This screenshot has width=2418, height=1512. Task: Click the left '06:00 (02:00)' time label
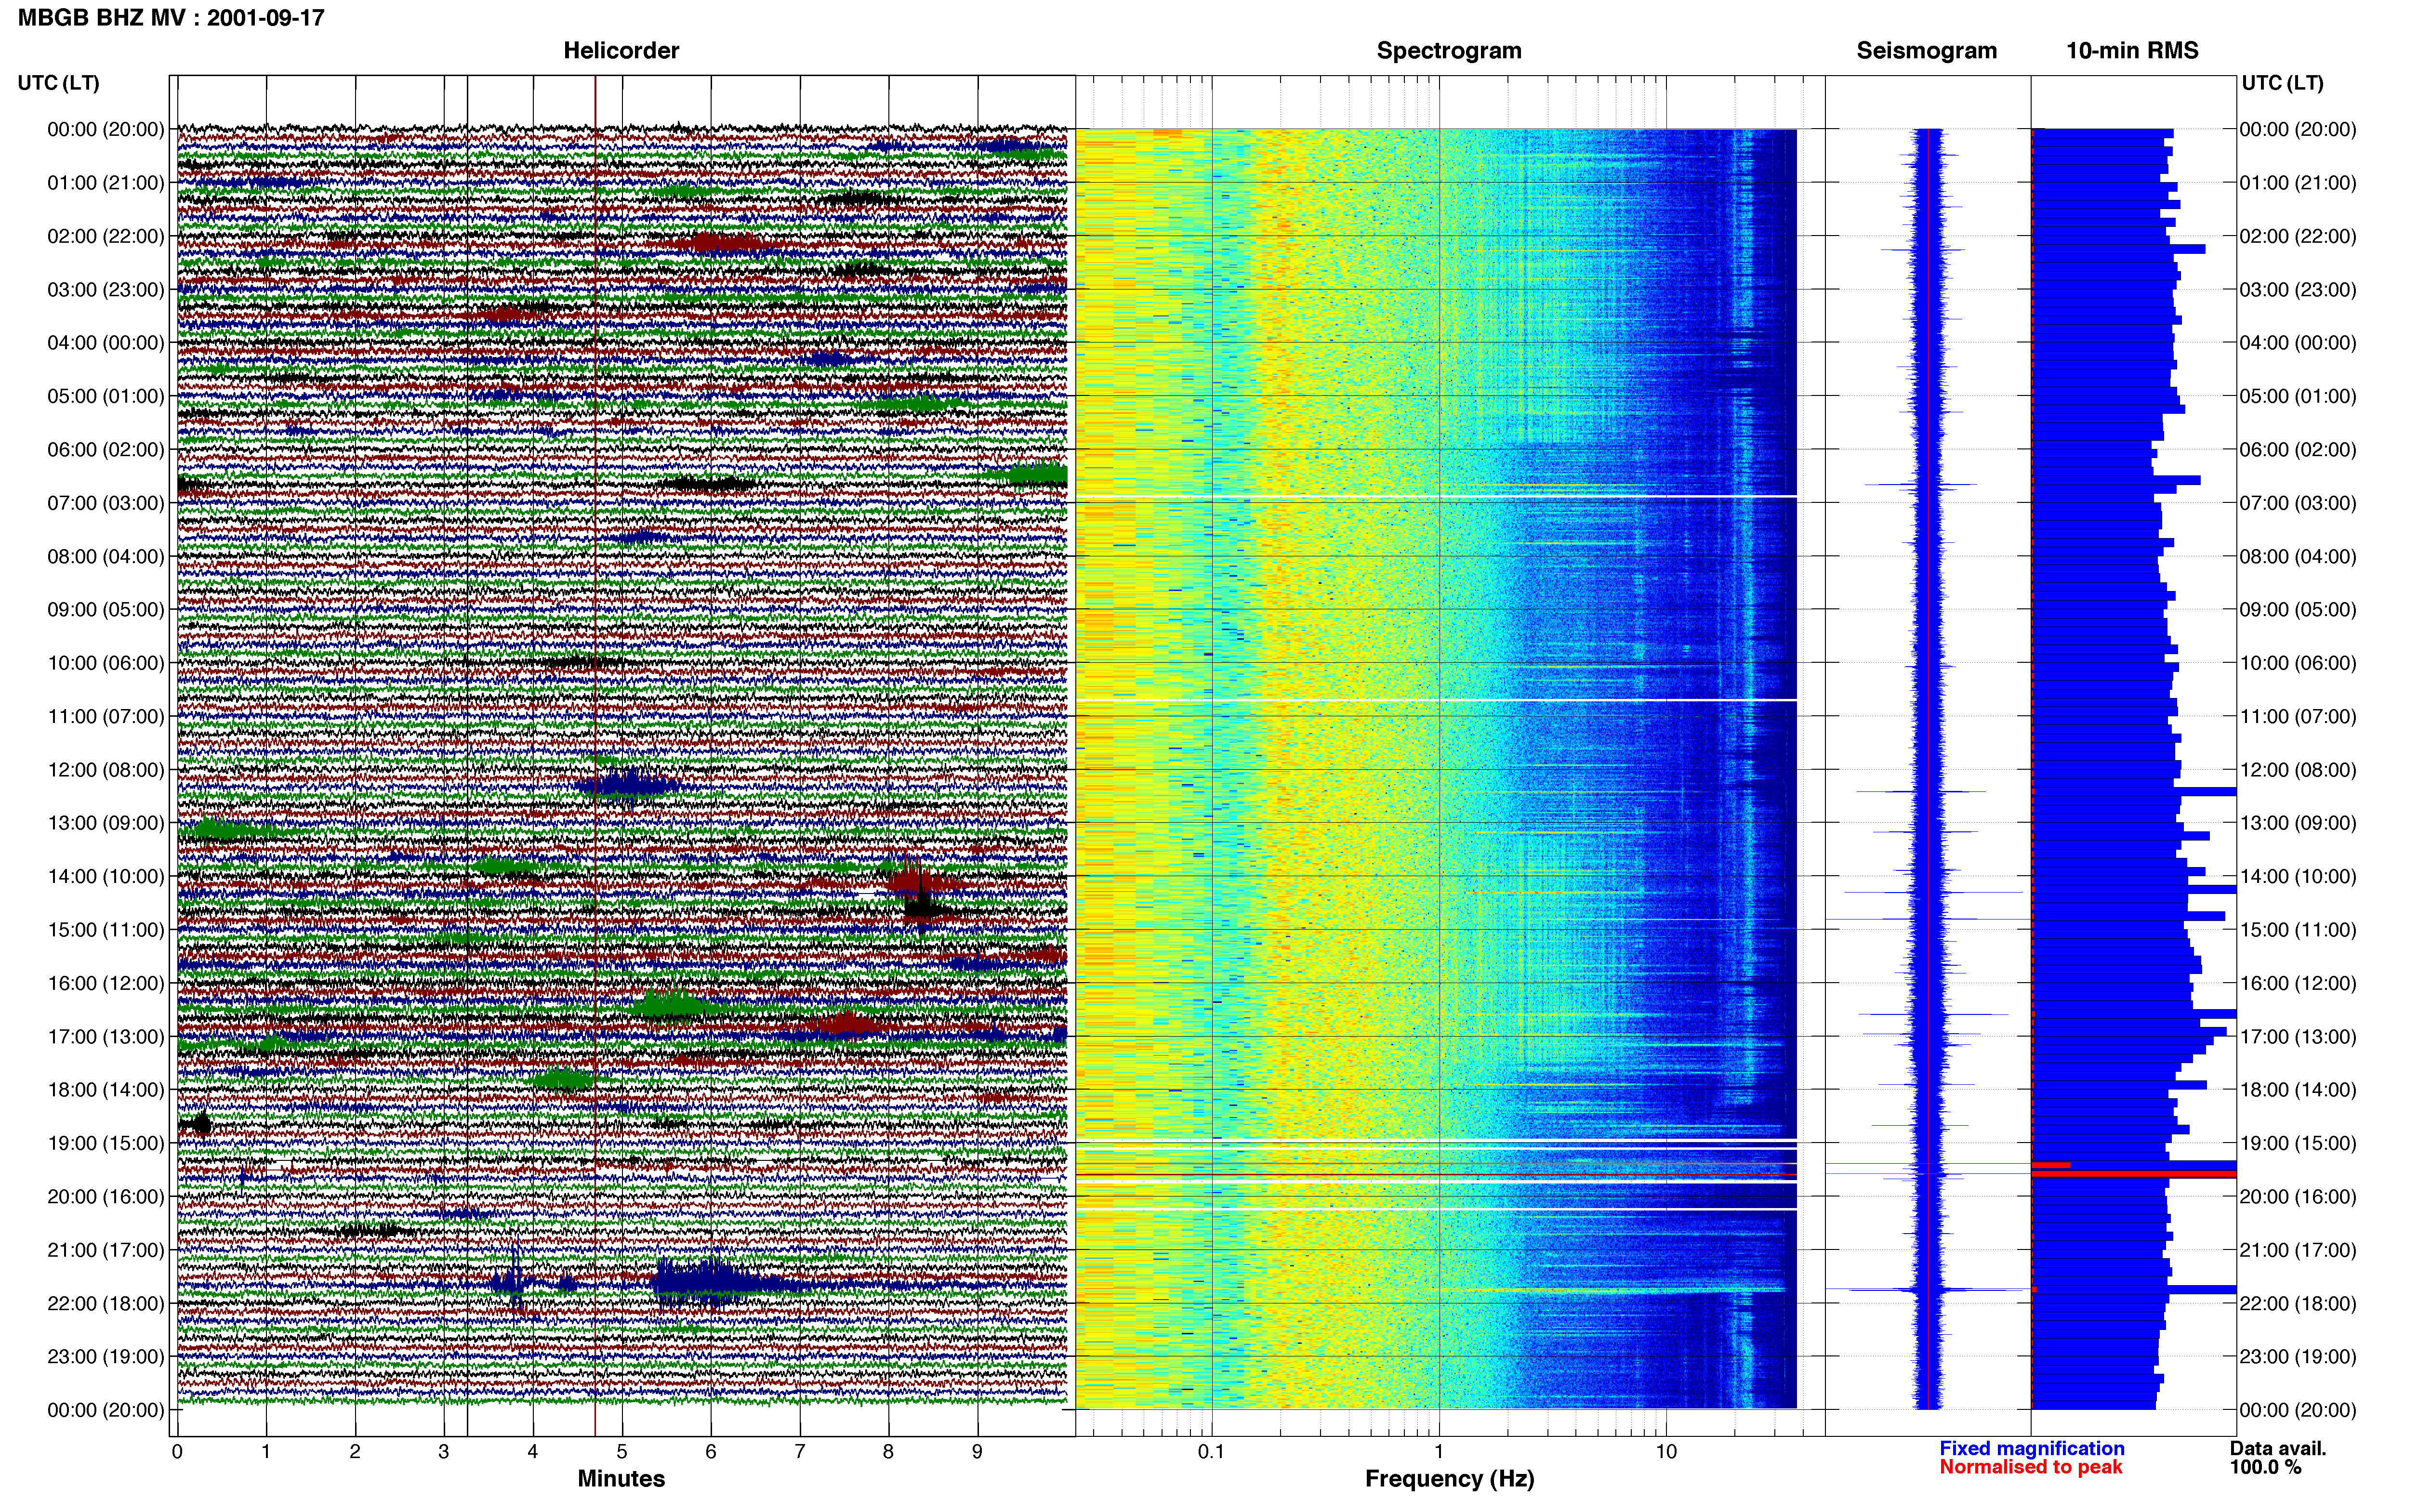tap(106, 449)
